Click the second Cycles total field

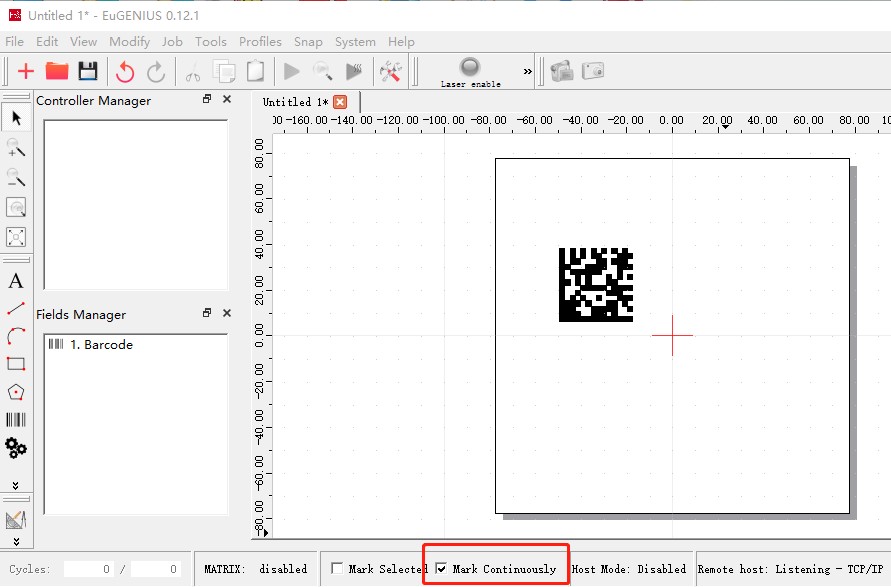pos(156,569)
